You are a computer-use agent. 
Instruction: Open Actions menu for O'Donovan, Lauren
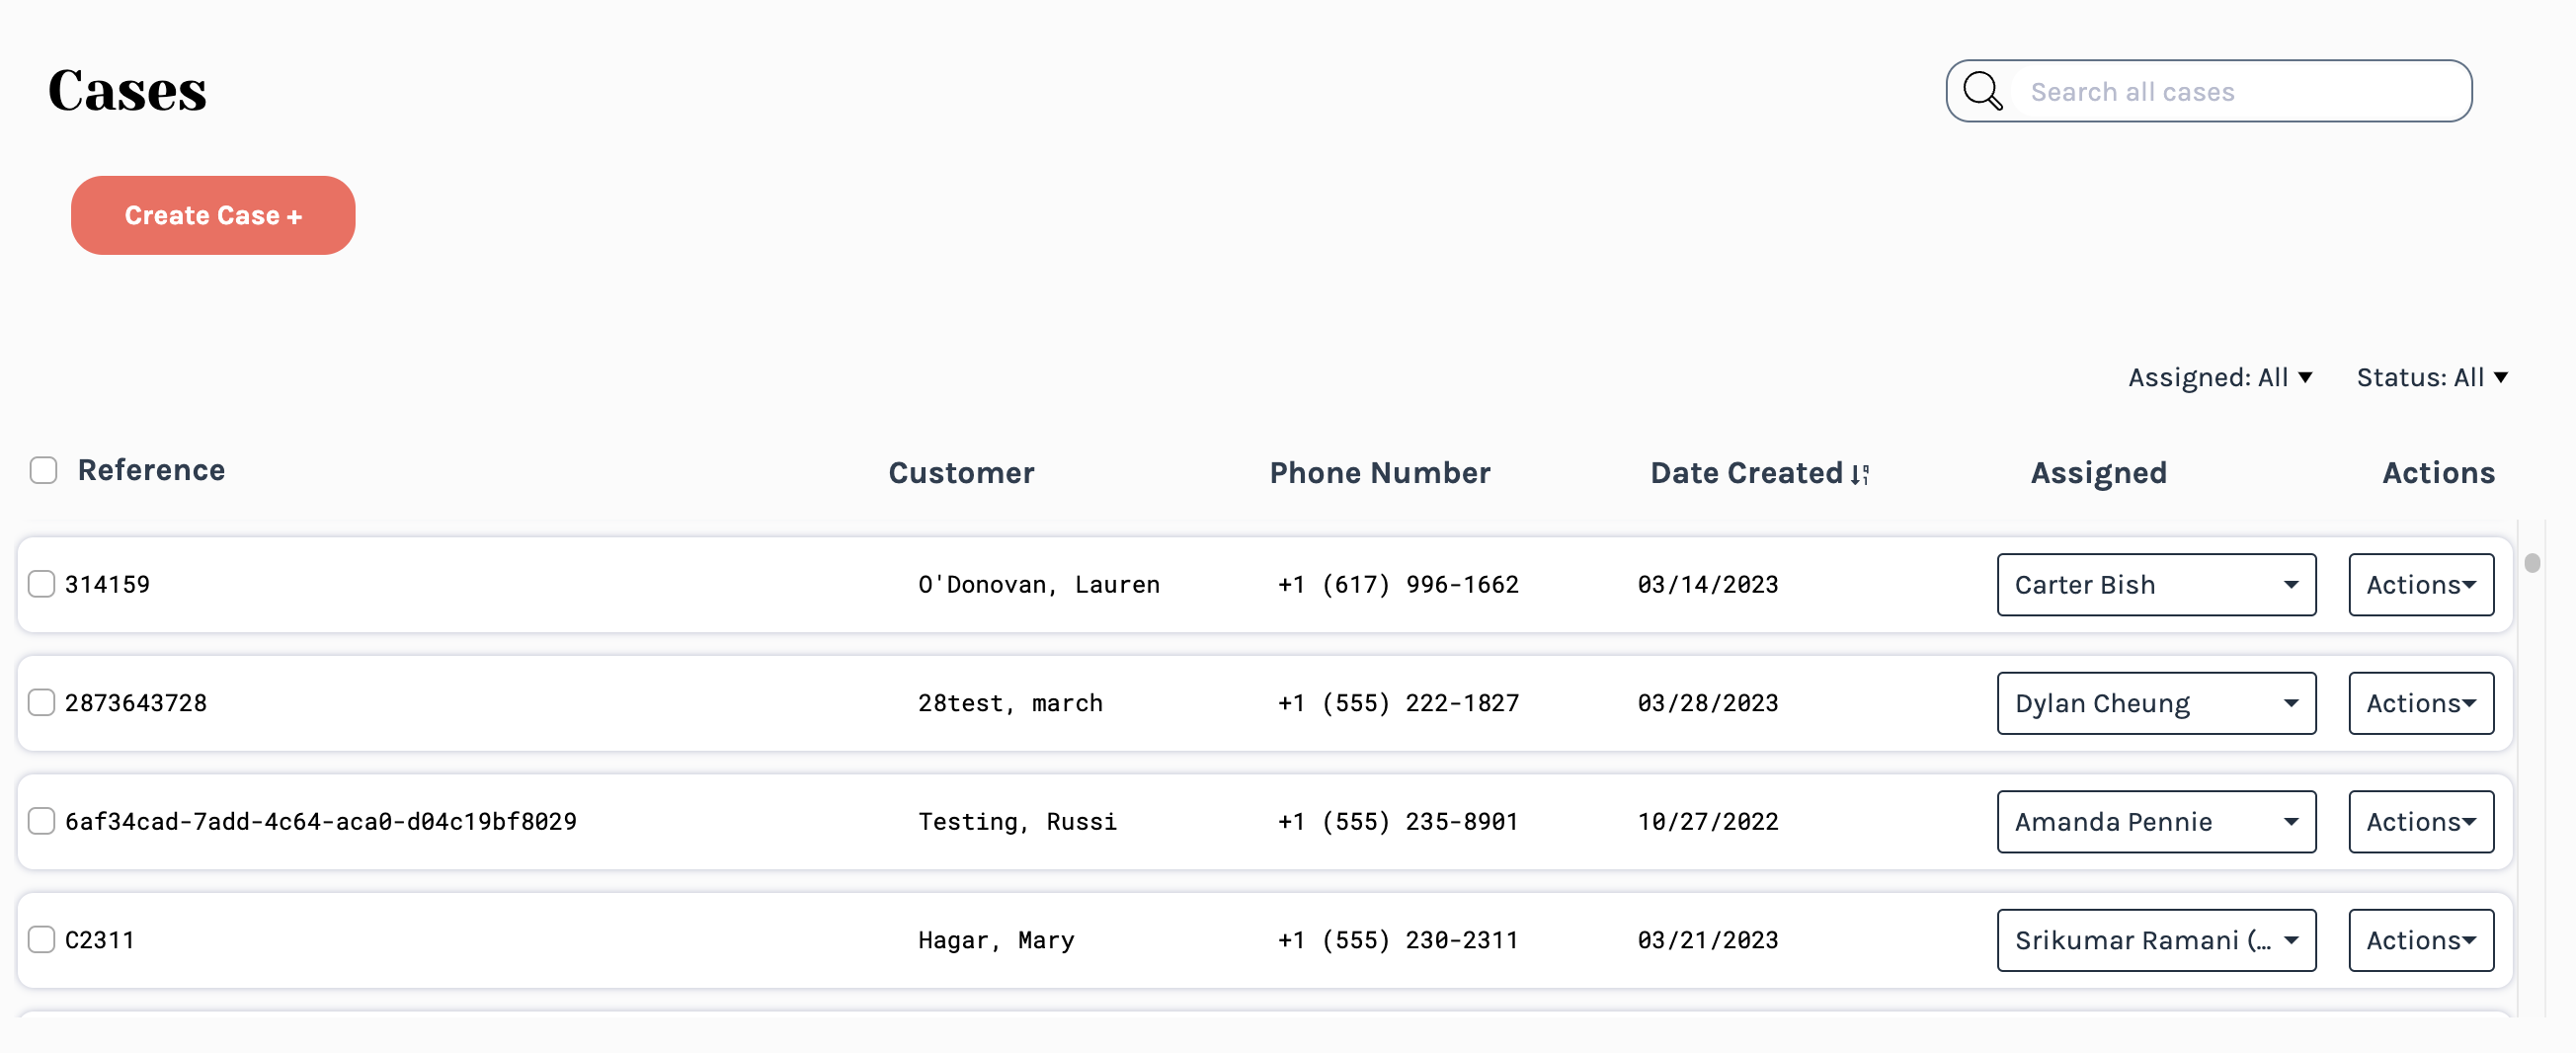tap(2420, 585)
